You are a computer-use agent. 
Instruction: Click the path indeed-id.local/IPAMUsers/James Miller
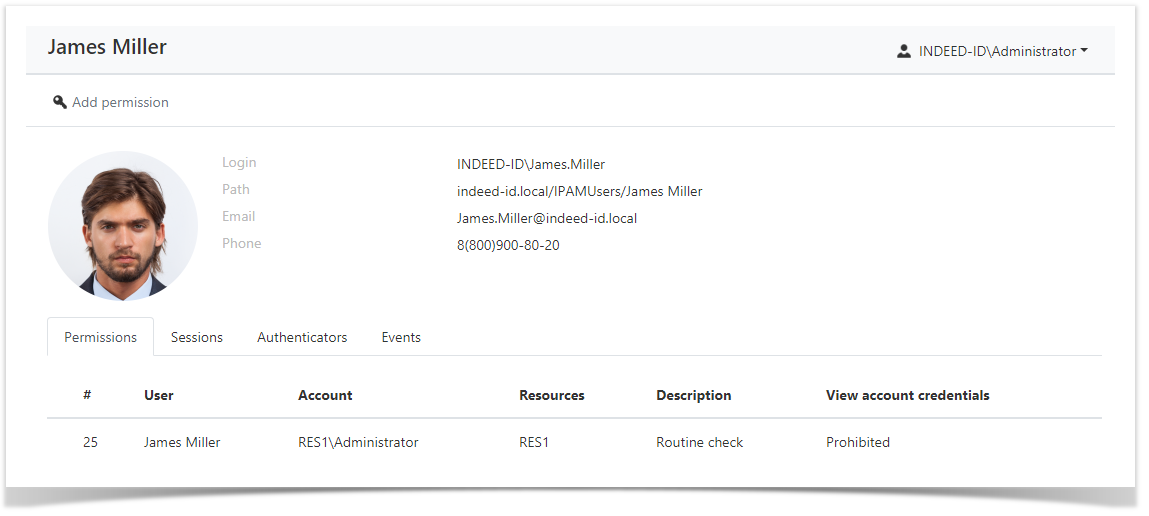pos(579,191)
